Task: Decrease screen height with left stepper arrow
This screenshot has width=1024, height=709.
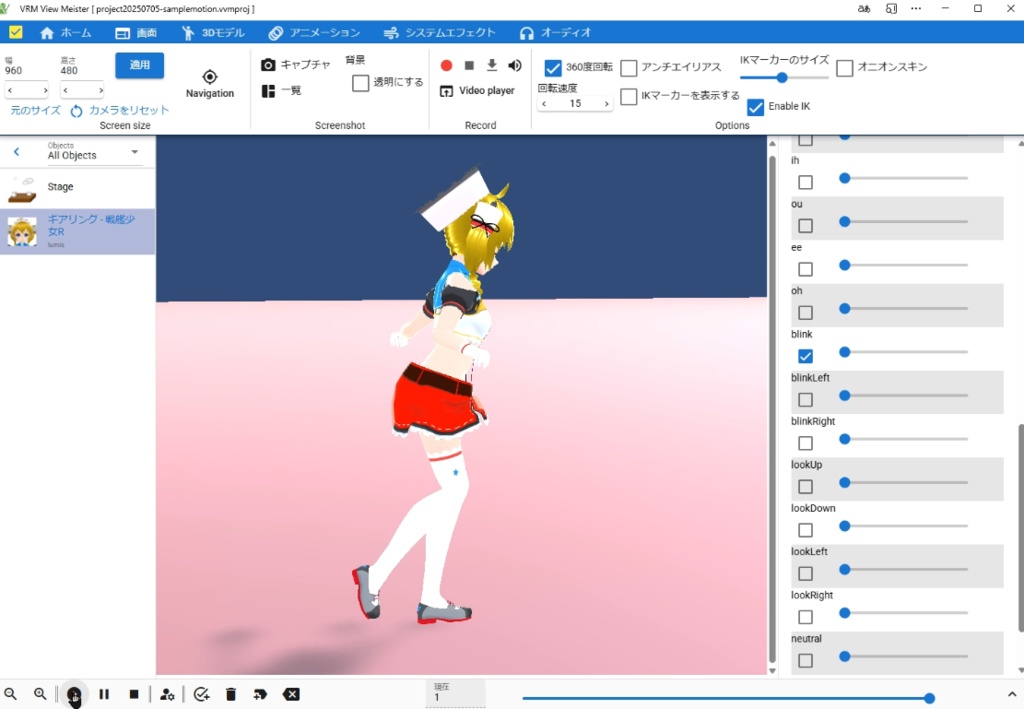Action: (65, 90)
